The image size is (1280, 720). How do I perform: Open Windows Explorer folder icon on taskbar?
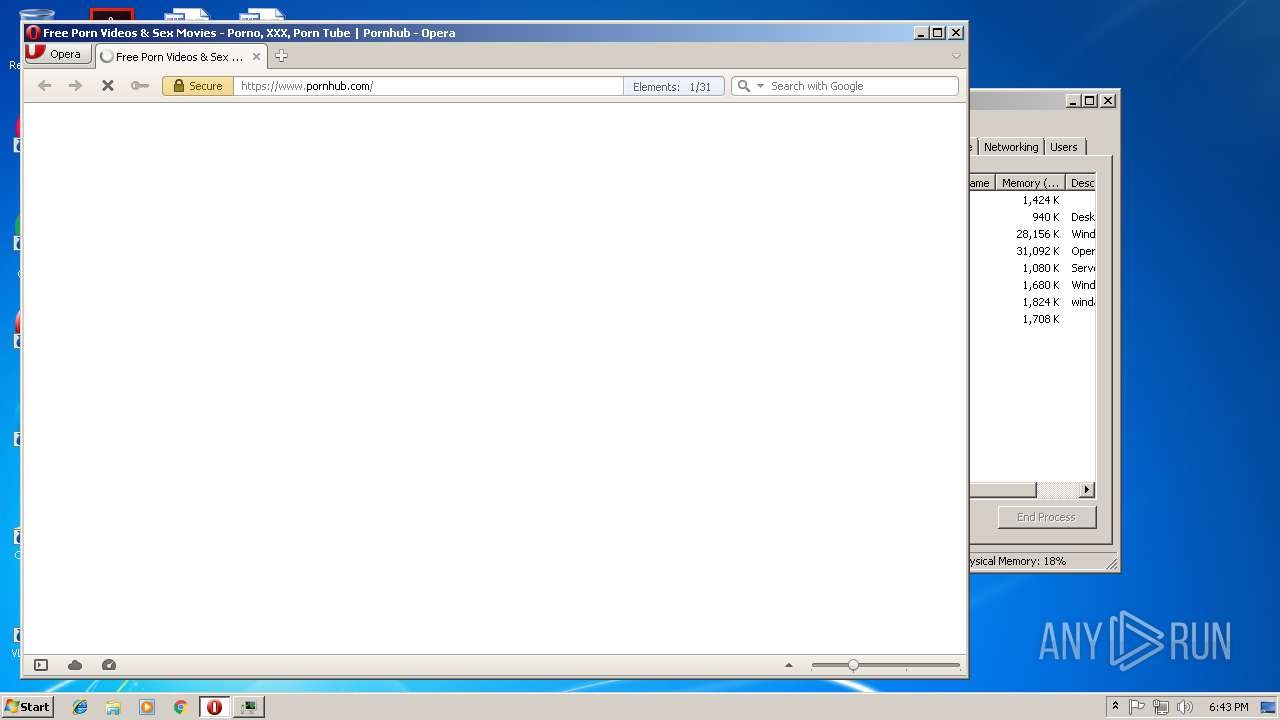tap(113, 707)
